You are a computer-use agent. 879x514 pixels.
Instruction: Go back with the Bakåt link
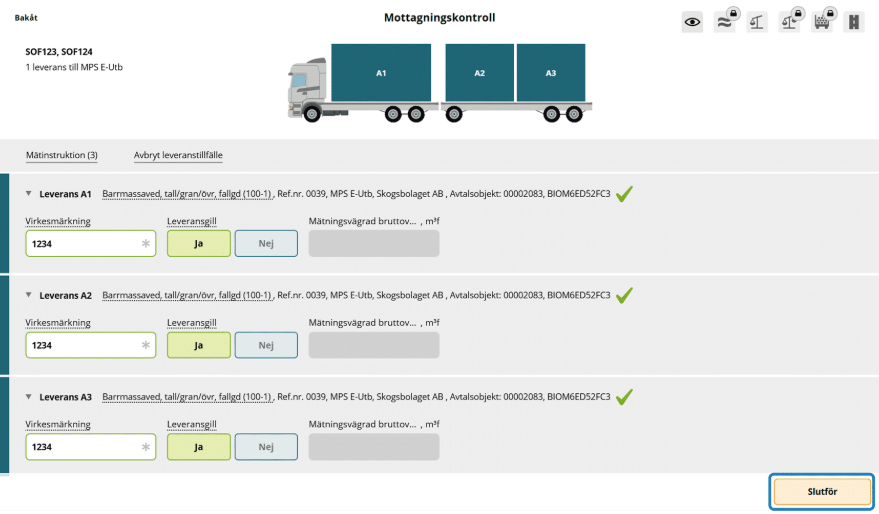pos(27,18)
